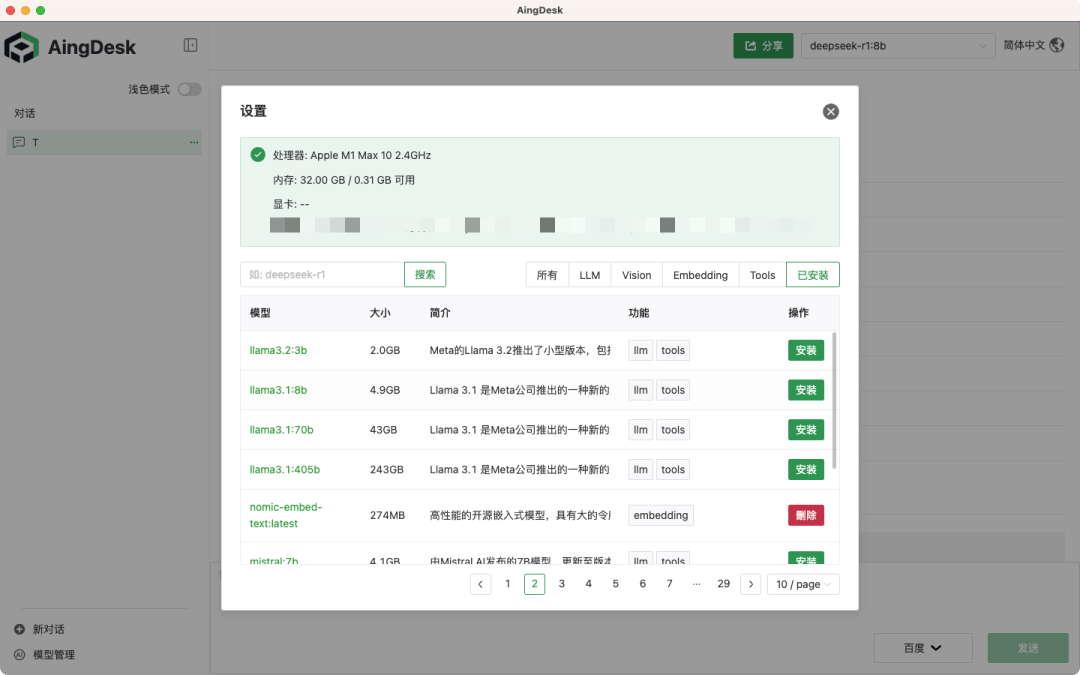Close the 设置 settings dialog
This screenshot has width=1080, height=675.
tap(831, 112)
